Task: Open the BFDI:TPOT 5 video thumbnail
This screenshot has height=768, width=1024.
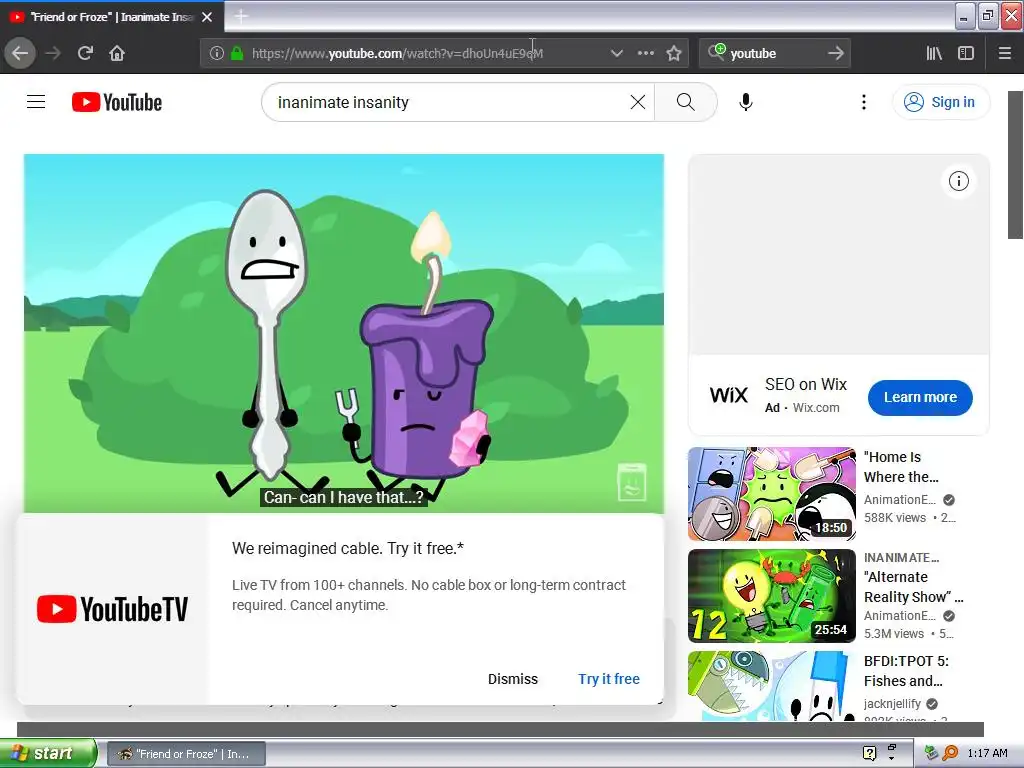Action: (772, 686)
